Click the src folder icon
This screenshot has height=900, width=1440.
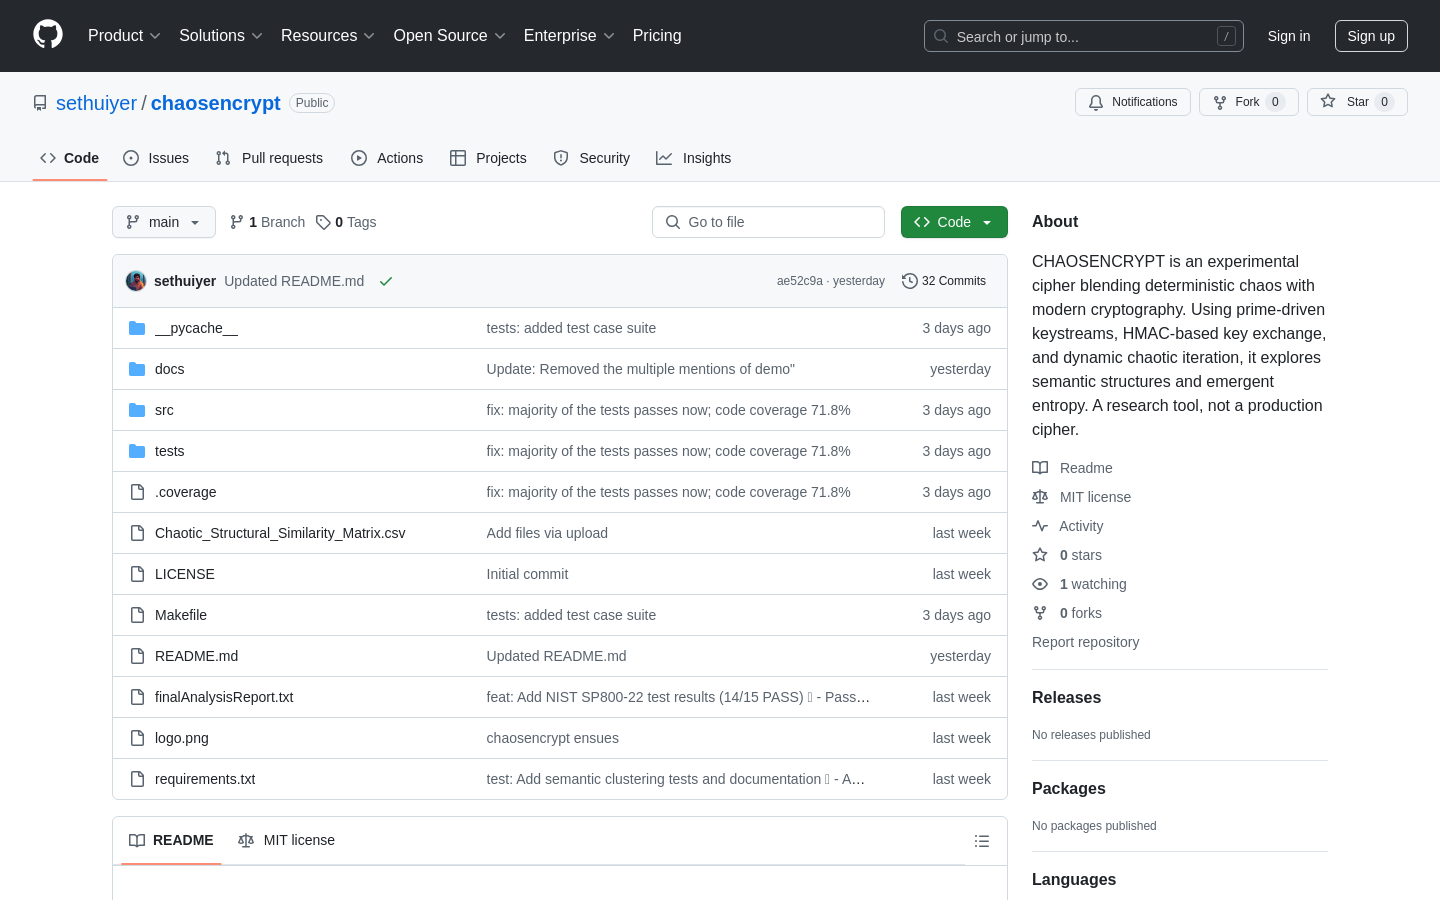(137, 410)
